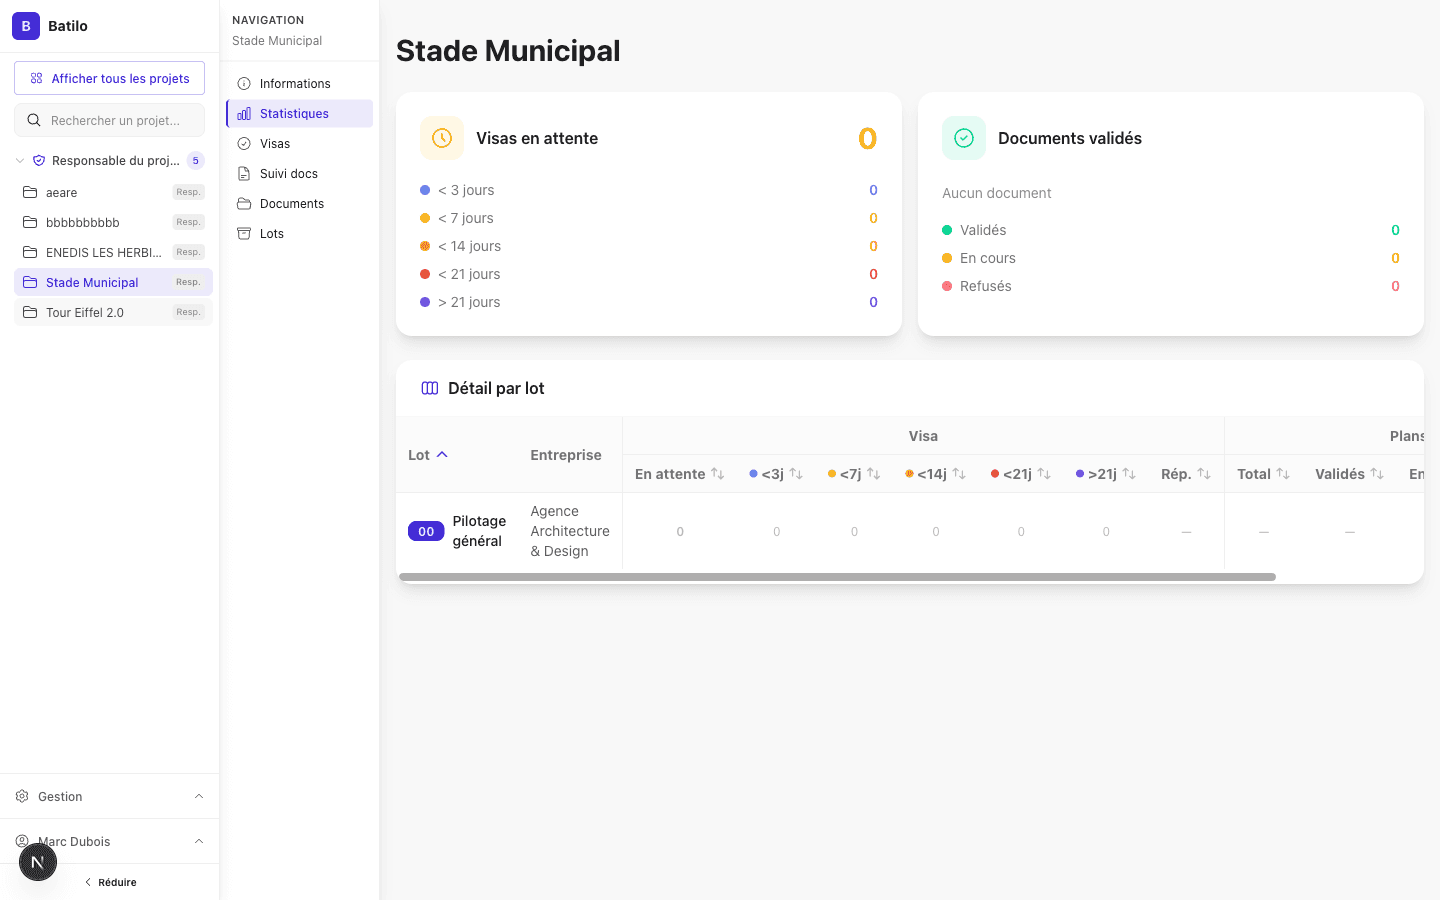This screenshot has width=1440, height=900.
Task: Toggle sort order on the Total column
Action: pos(1263,473)
